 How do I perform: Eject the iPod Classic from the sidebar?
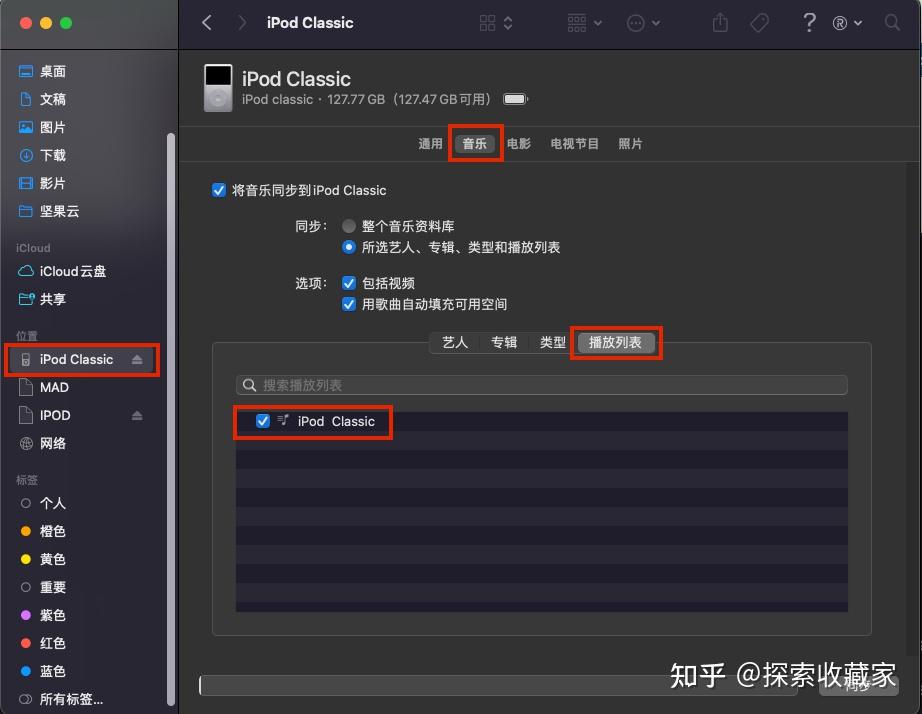(x=136, y=359)
